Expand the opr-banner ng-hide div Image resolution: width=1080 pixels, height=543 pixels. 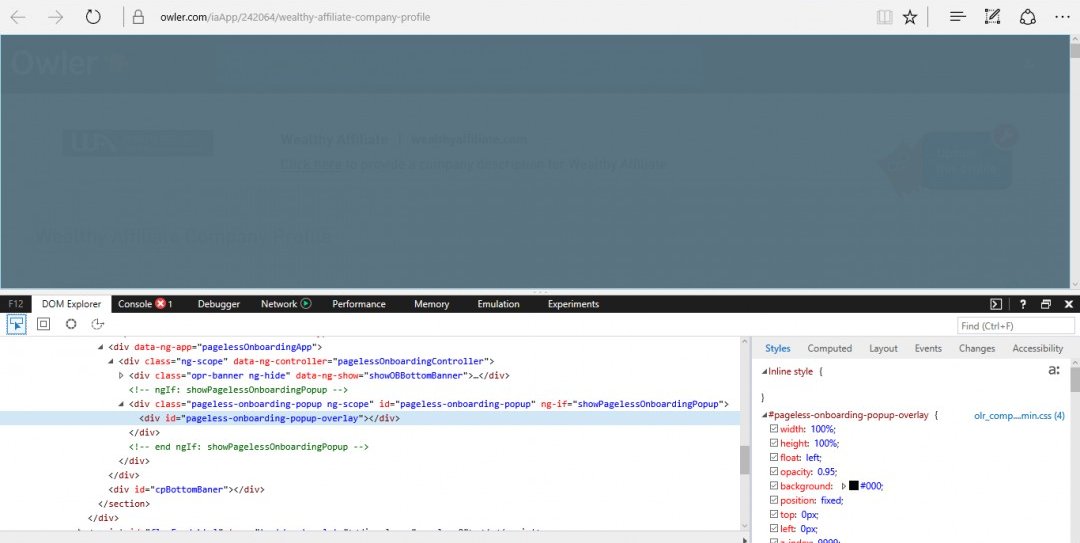(x=121, y=376)
